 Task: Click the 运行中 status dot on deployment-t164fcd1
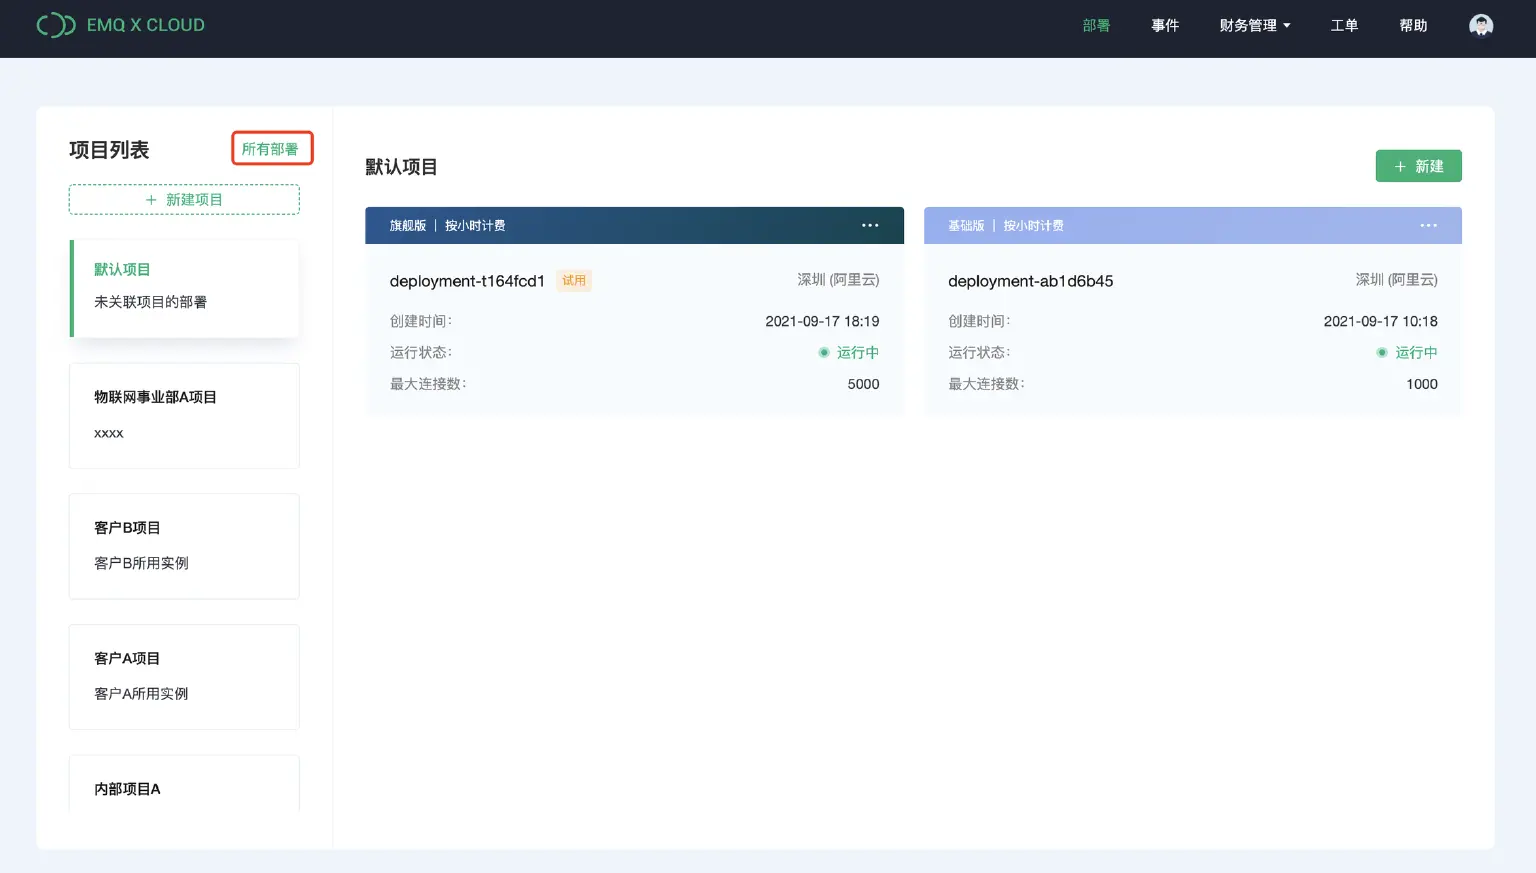[x=824, y=352]
